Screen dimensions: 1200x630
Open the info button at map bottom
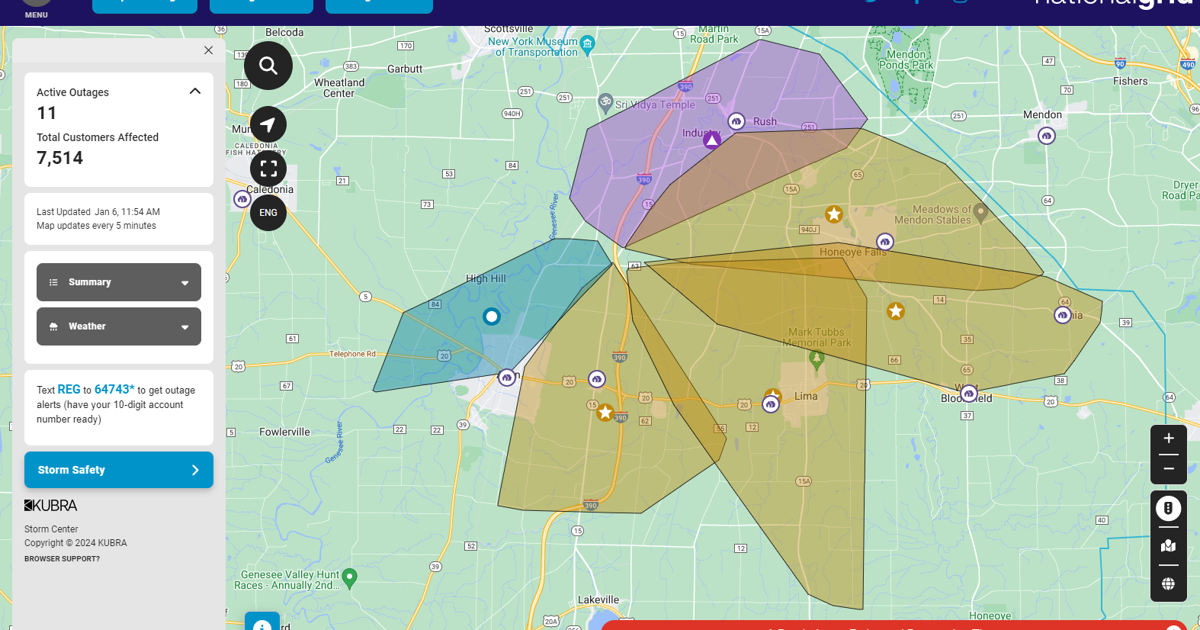(x=262, y=623)
